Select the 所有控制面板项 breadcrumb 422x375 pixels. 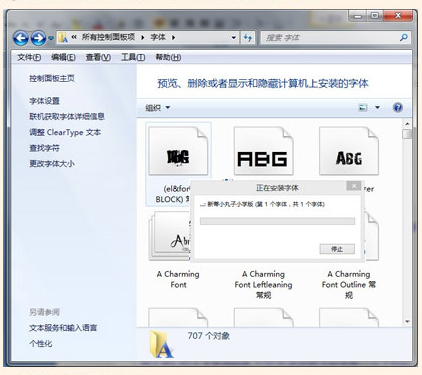tap(108, 37)
